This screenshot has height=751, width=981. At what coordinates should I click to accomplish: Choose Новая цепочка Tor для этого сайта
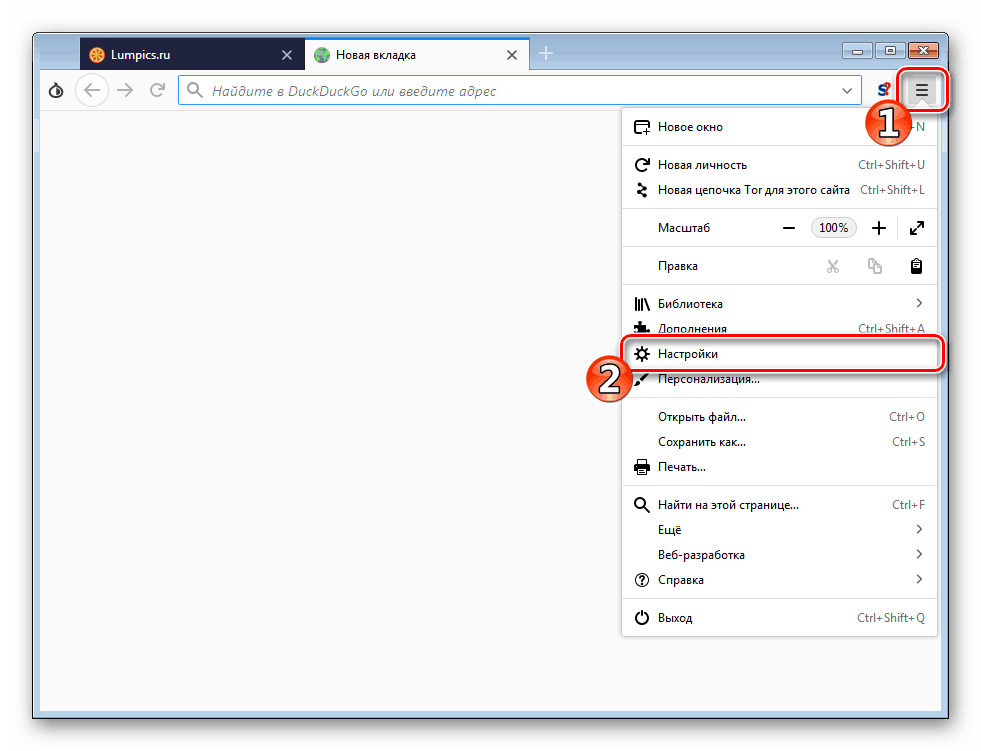pos(779,190)
